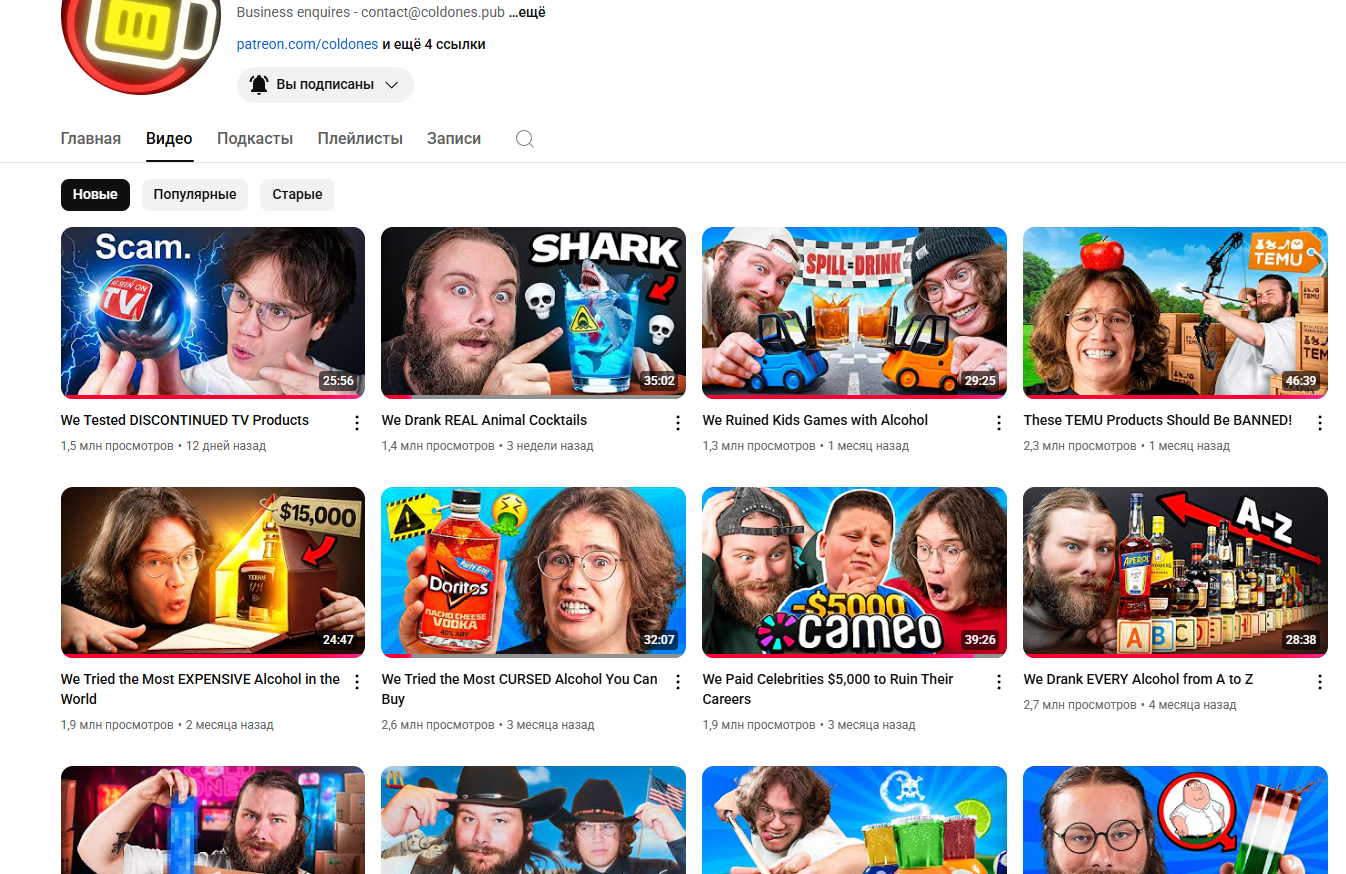Select the Видео tab
The image size is (1346, 874).
click(x=169, y=139)
